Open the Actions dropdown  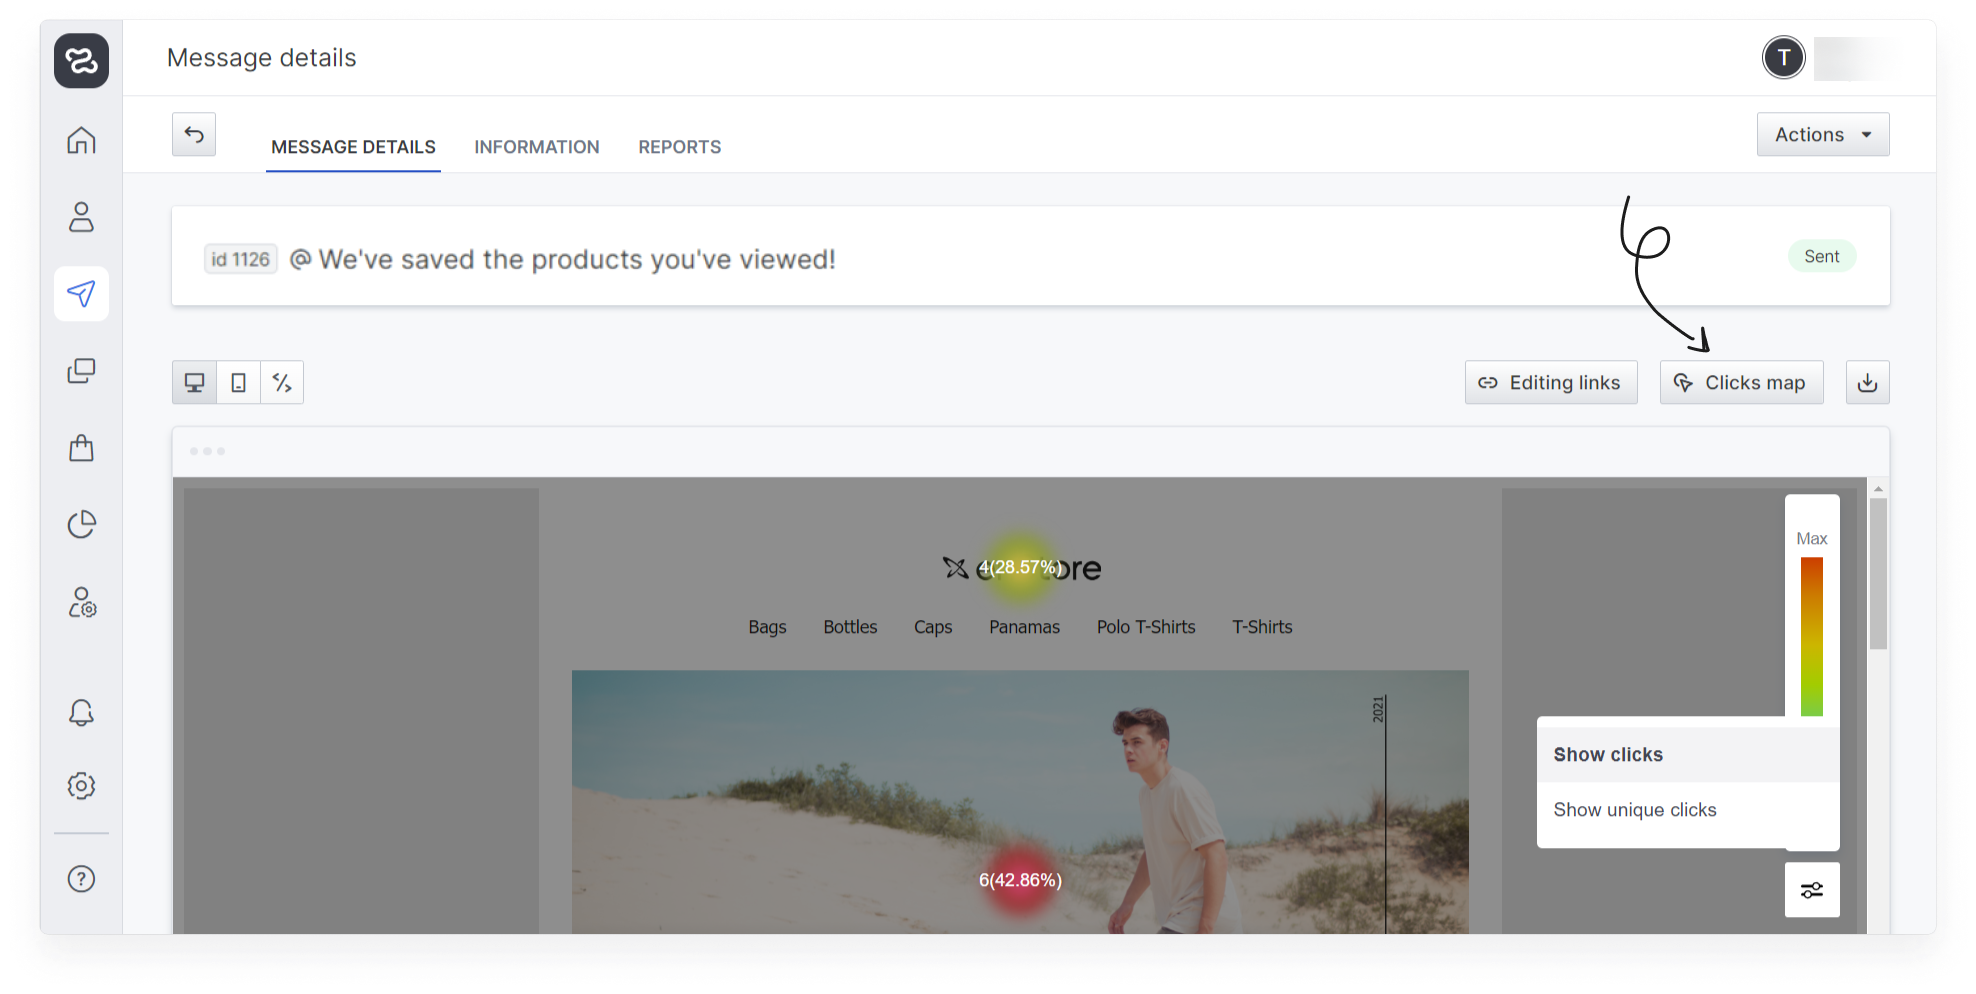pyautogui.click(x=1823, y=134)
